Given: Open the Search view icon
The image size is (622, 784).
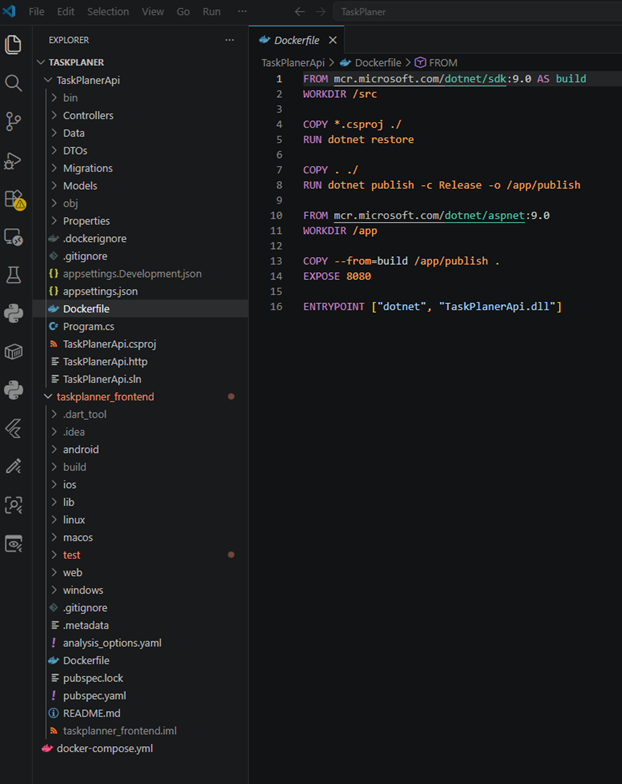Looking at the screenshot, I should tap(14, 83).
